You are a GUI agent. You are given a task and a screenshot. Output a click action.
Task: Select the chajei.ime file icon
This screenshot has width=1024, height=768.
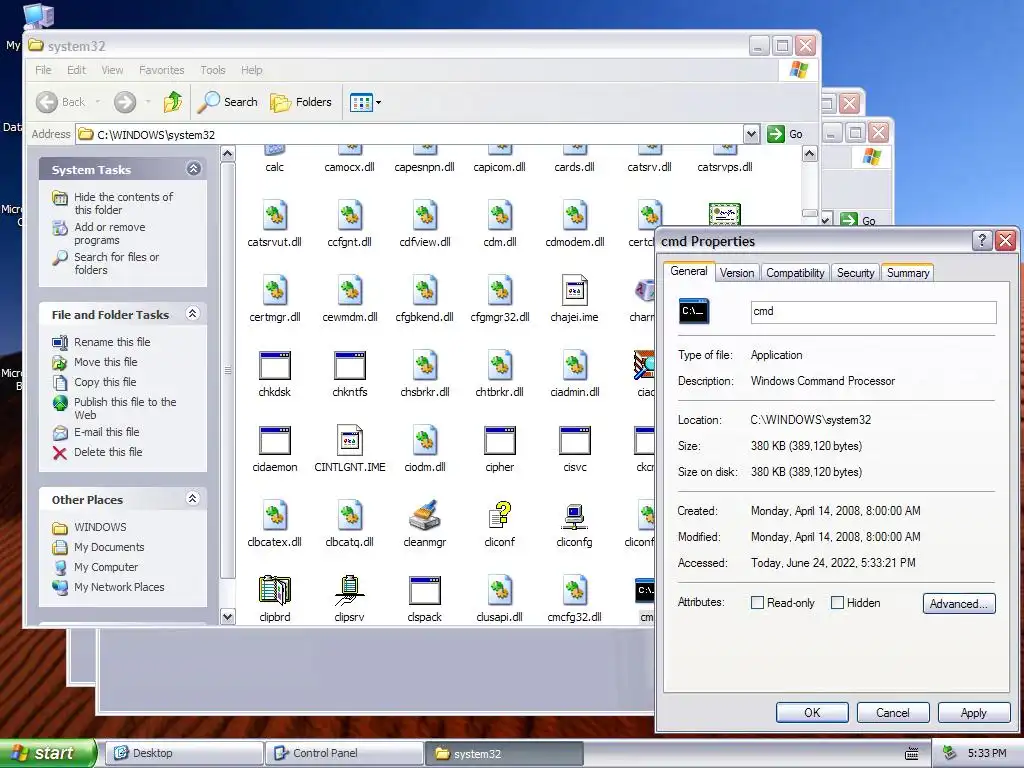575,291
